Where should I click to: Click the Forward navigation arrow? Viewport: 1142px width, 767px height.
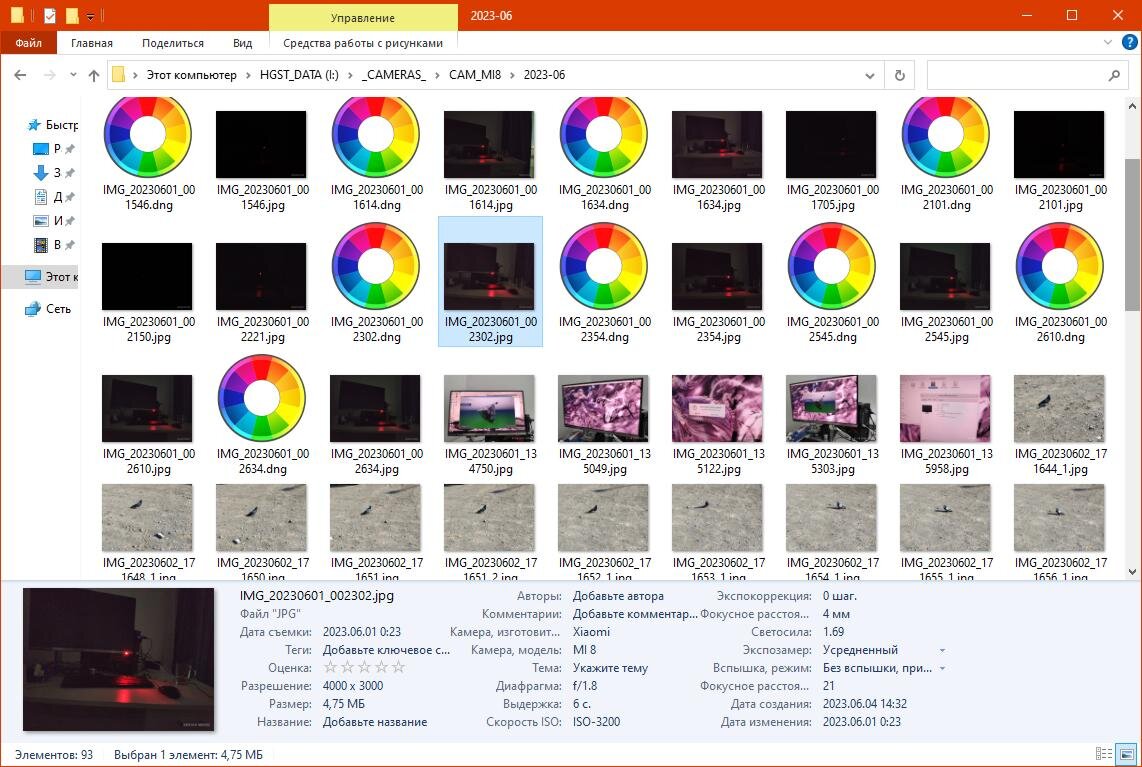pos(50,75)
